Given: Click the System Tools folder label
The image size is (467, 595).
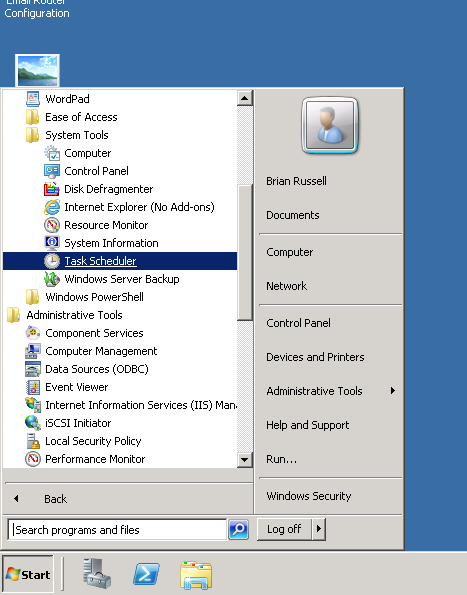Looking at the screenshot, I should 77,135.
